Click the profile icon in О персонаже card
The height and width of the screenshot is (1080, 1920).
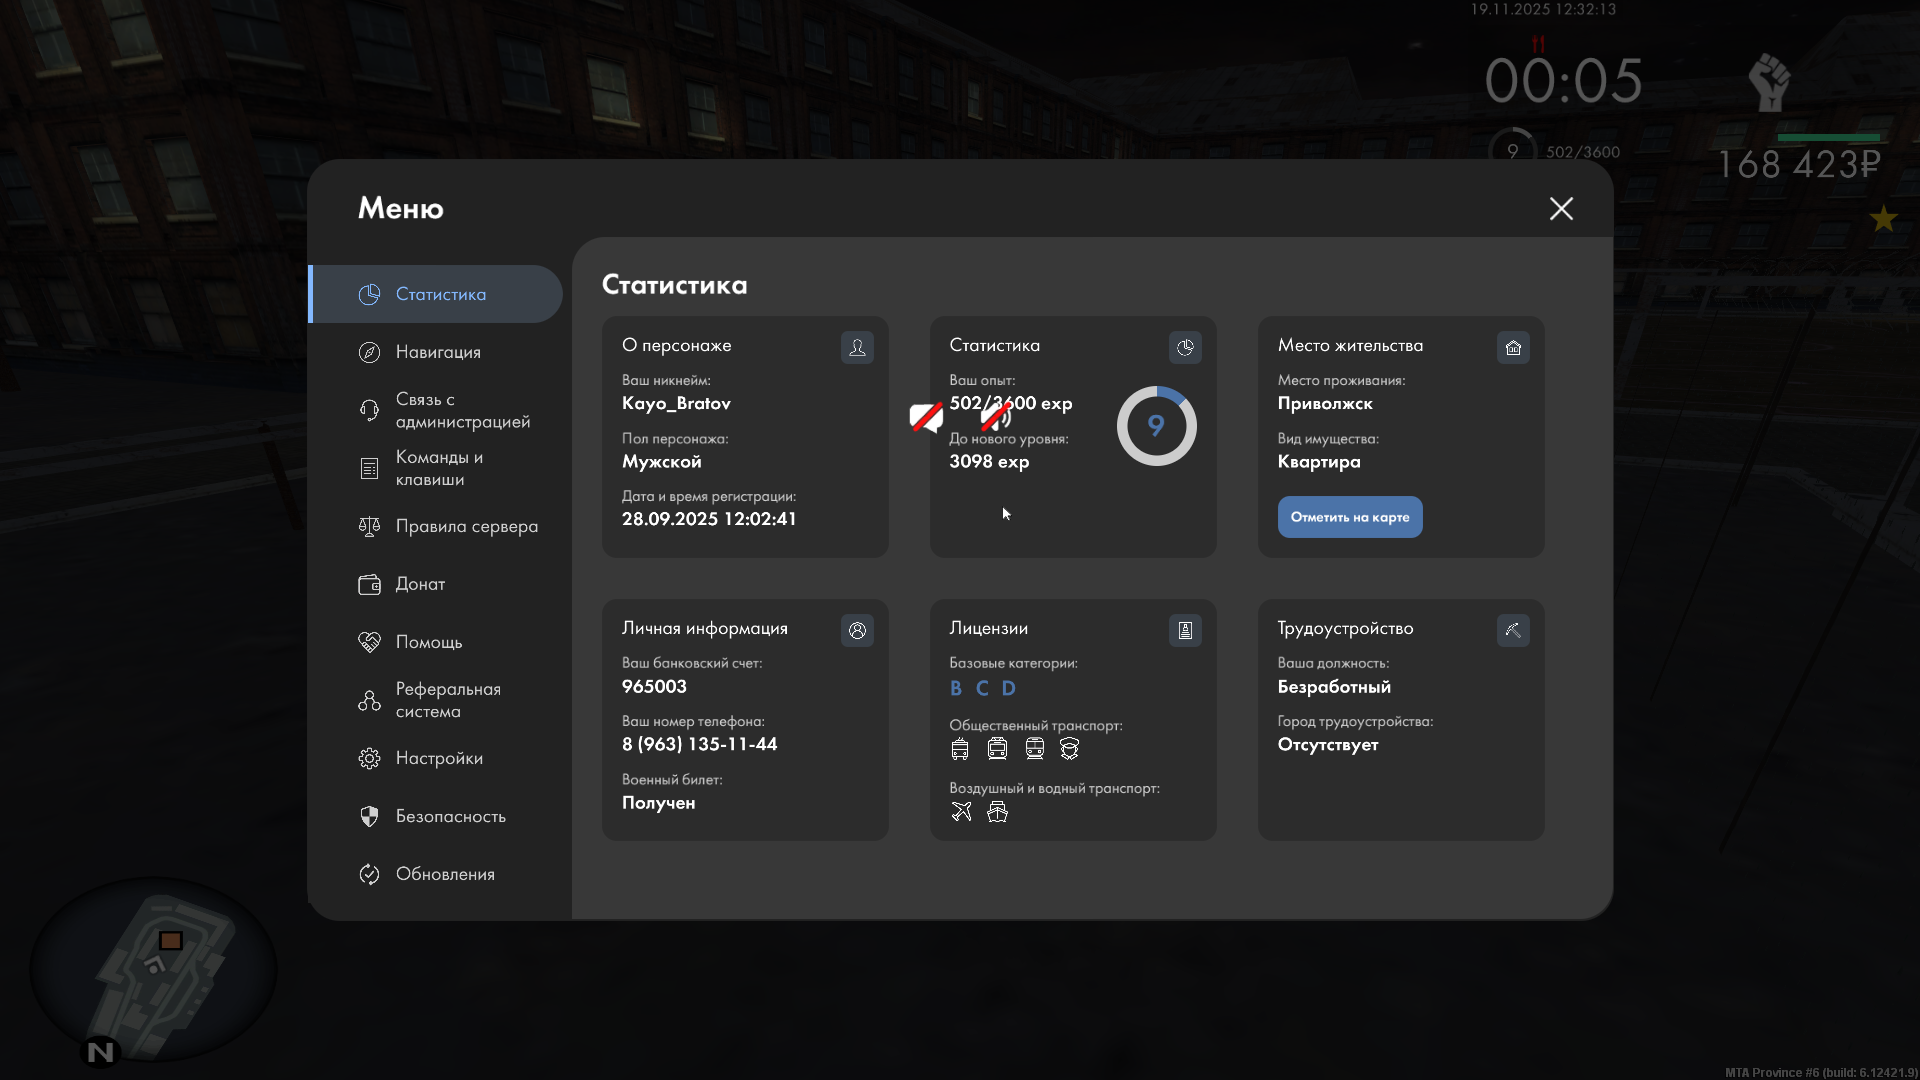[x=857, y=347]
